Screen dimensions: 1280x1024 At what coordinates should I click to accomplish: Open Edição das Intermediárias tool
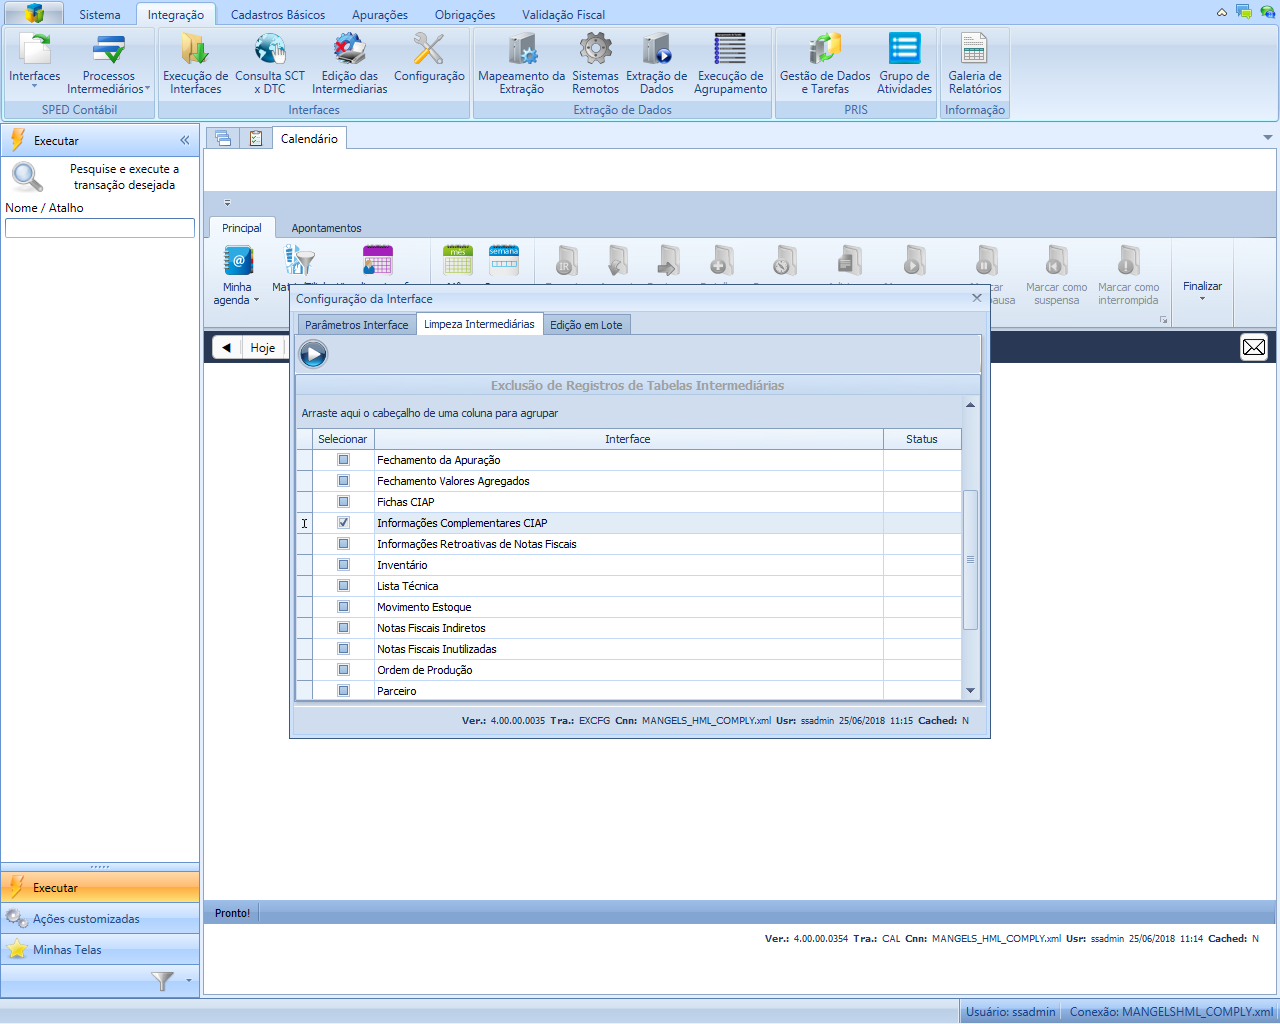pos(349,63)
